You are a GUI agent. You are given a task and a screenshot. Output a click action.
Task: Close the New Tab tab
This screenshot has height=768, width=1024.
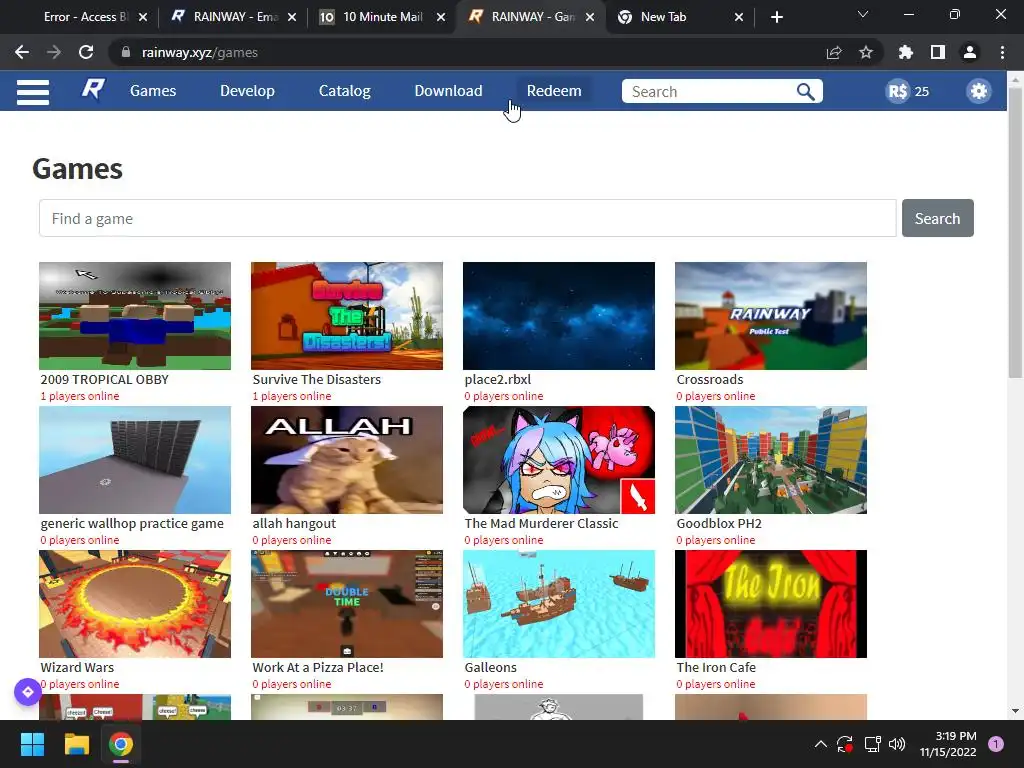[739, 17]
